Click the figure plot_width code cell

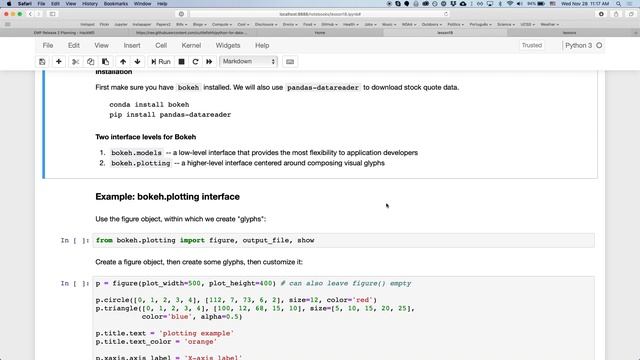pos(343,318)
